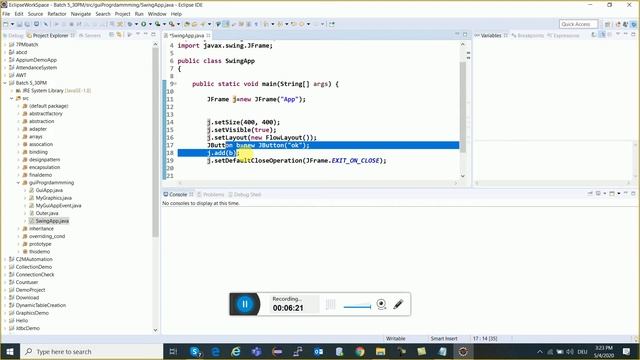Open the Run button dropdown arrow
This screenshot has width=640, height=360.
click(150, 24)
